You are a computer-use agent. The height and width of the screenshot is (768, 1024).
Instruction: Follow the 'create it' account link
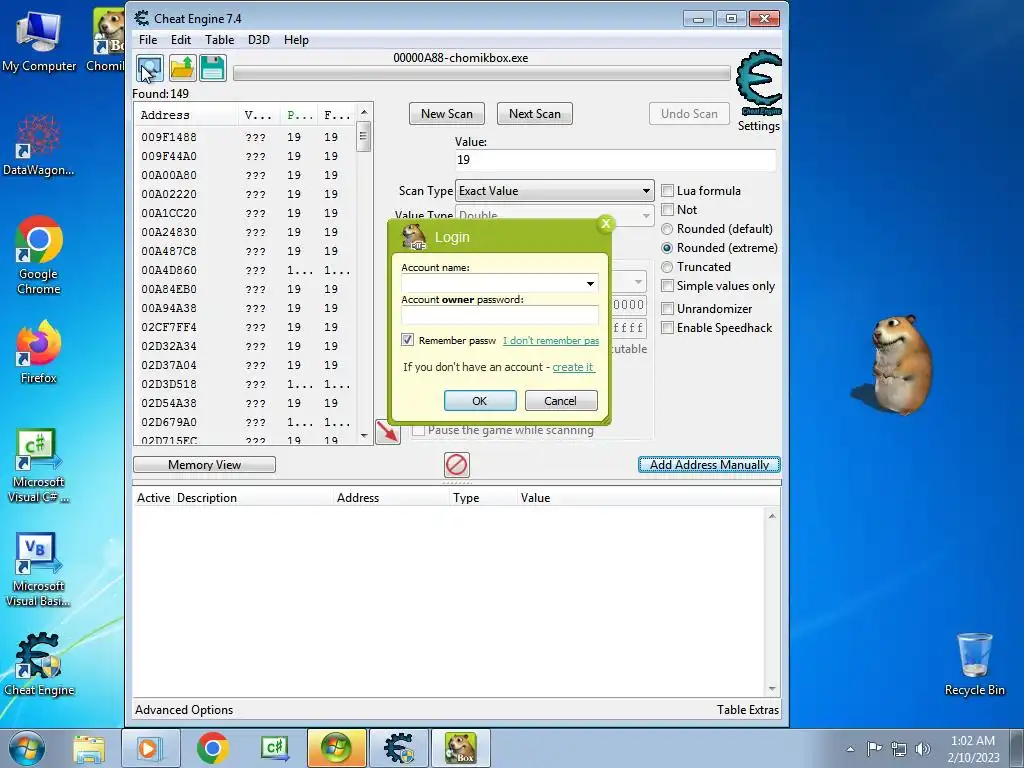573,367
